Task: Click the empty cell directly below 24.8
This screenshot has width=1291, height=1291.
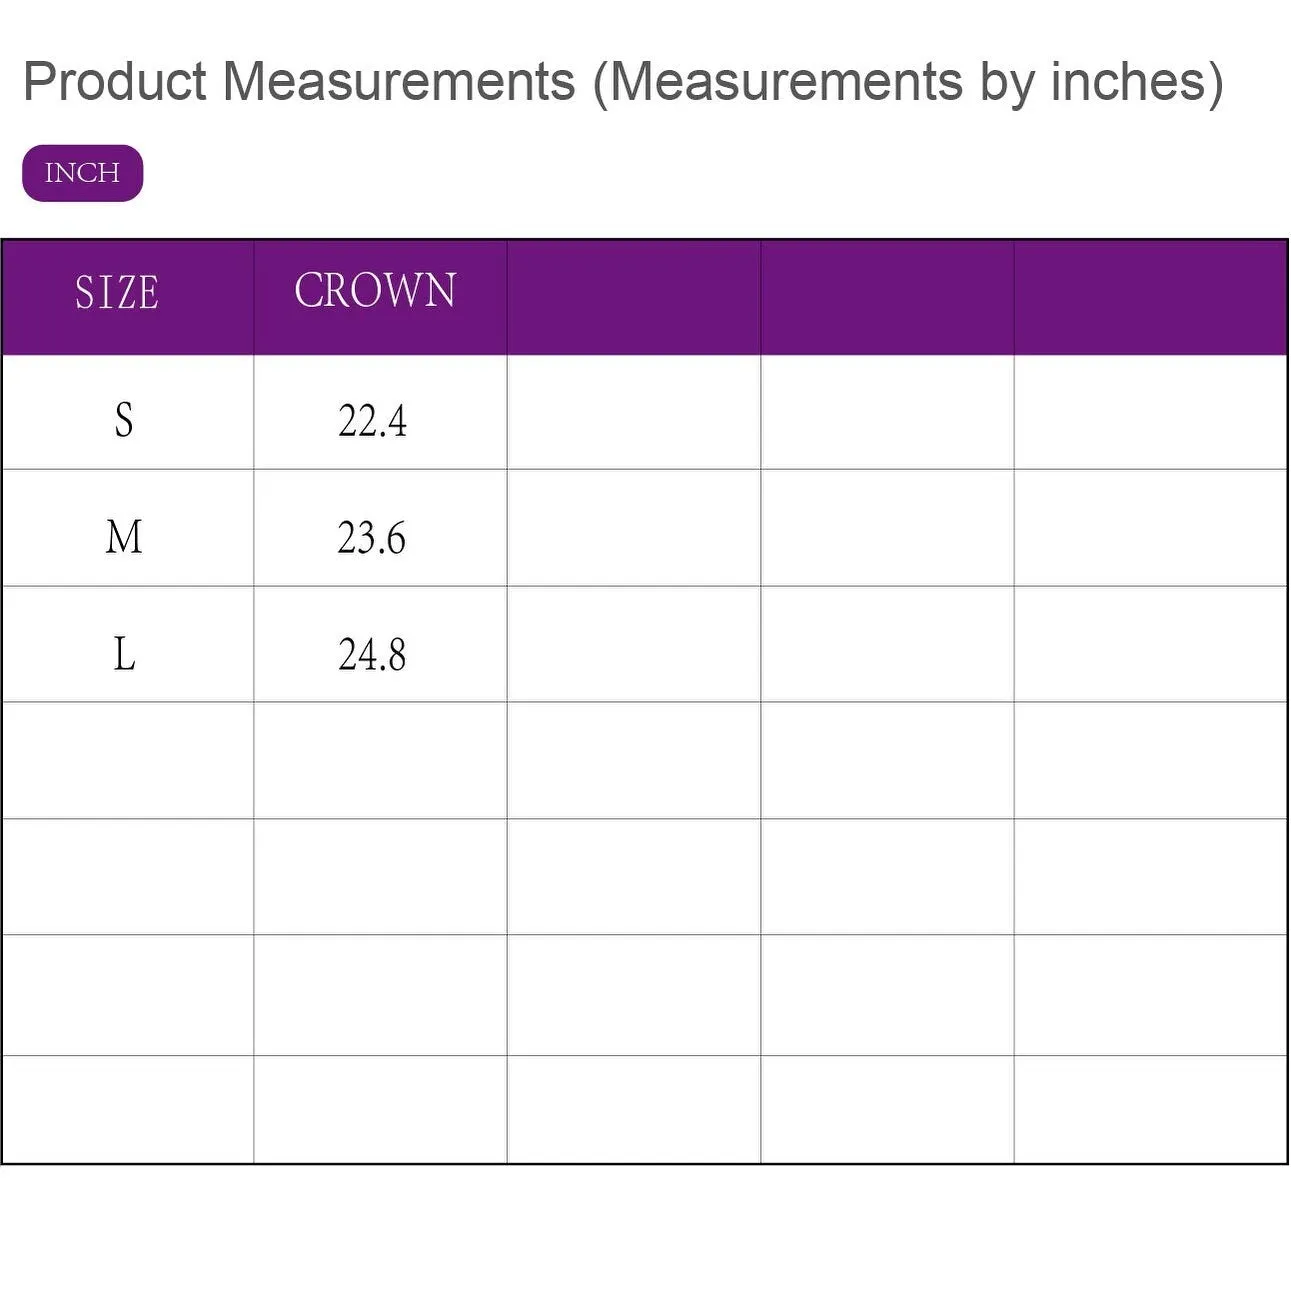Action: 380,761
